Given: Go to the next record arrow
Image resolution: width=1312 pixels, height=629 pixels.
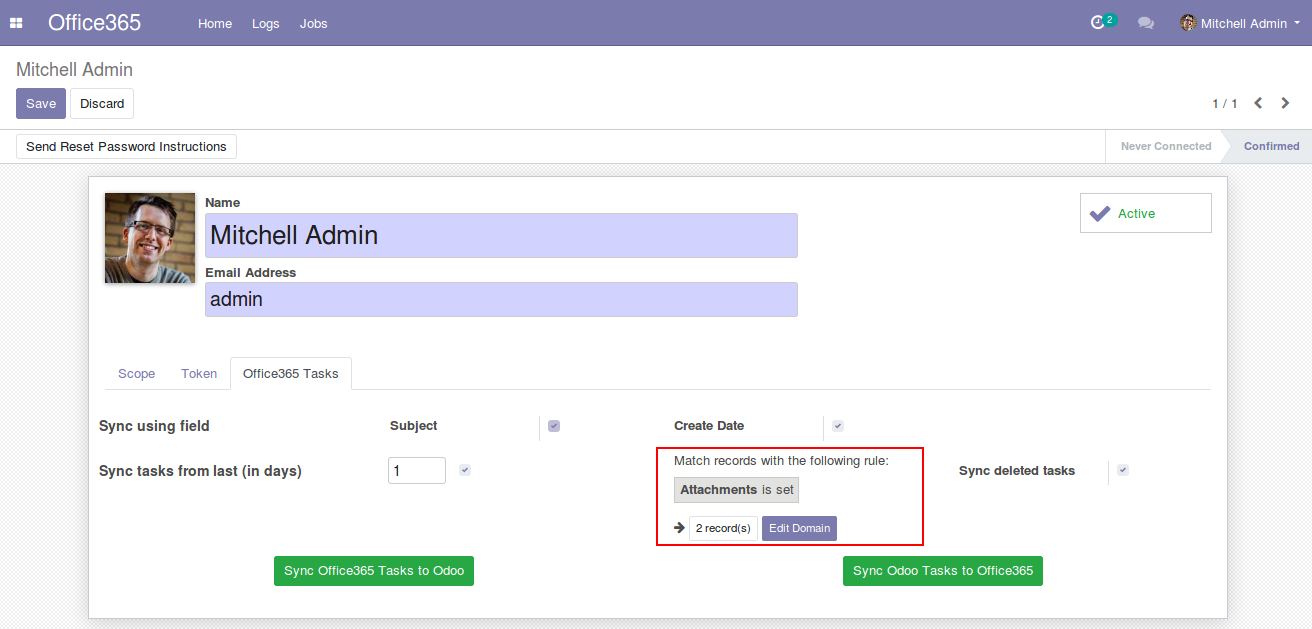Looking at the screenshot, I should (1286, 103).
